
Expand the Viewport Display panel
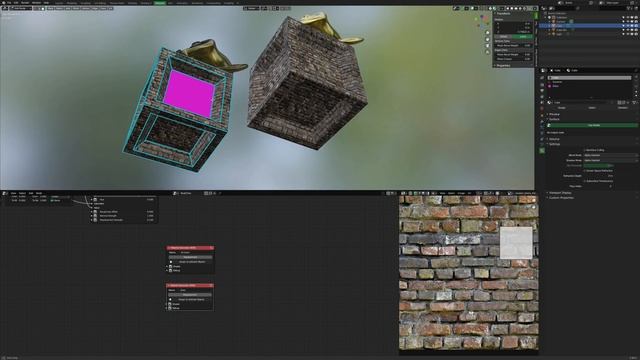pos(560,193)
